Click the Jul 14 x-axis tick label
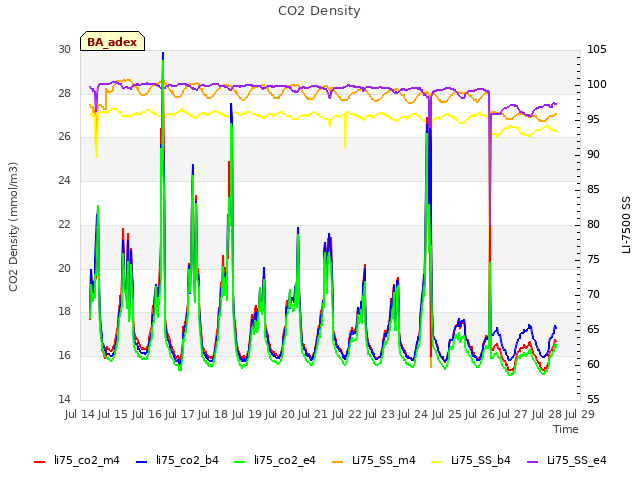The height and width of the screenshot is (480, 640). pyautogui.click(x=80, y=414)
